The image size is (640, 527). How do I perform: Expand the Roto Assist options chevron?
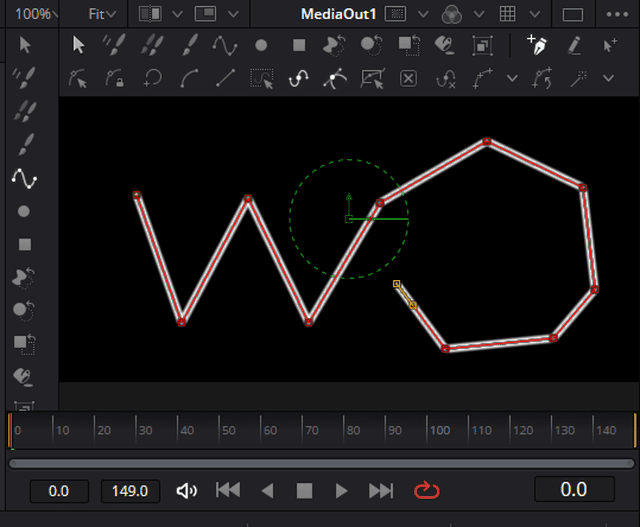tap(608, 78)
